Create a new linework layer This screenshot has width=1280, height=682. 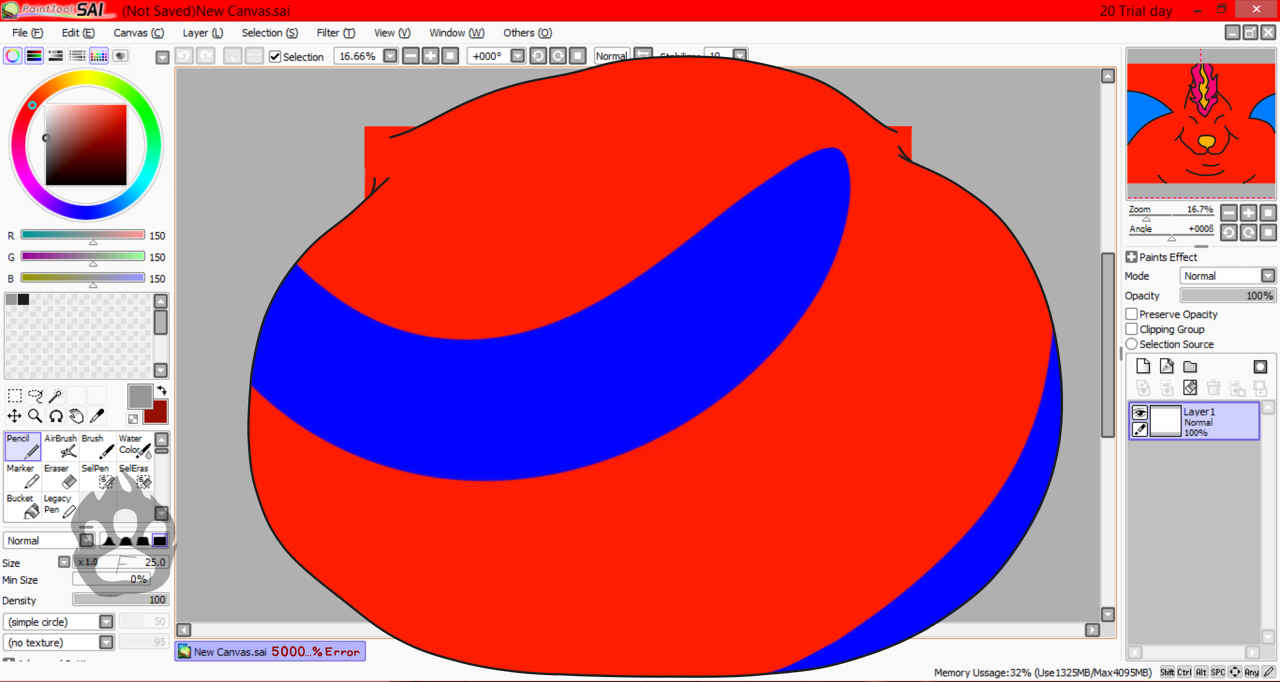click(1166, 367)
